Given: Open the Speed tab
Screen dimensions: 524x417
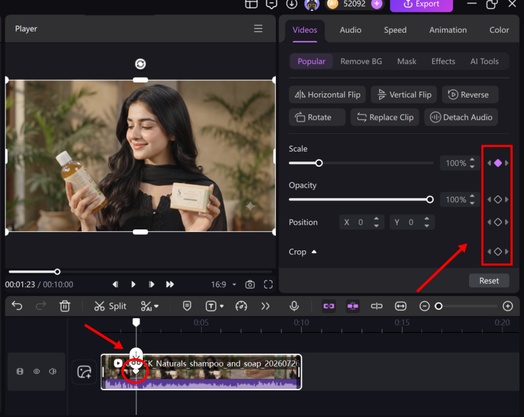Looking at the screenshot, I should [395, 30].
